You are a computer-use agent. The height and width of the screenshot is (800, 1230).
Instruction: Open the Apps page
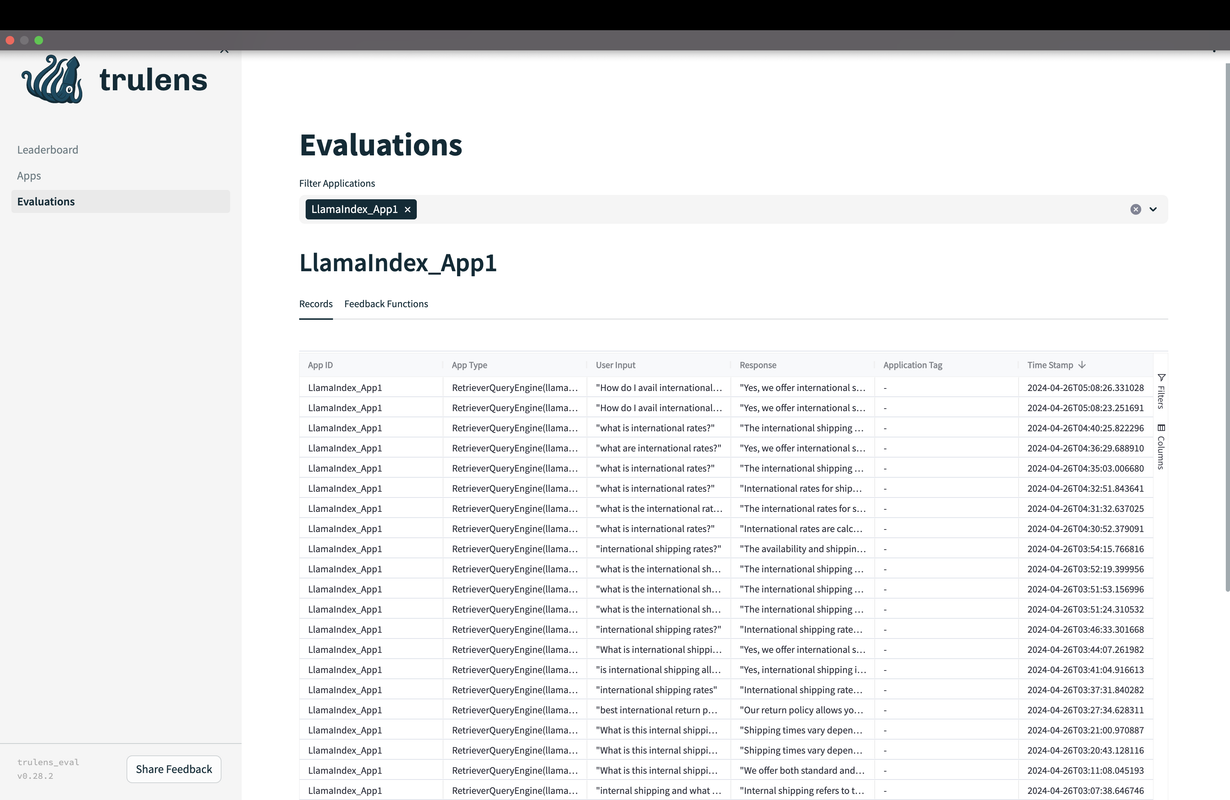point(29,176)
